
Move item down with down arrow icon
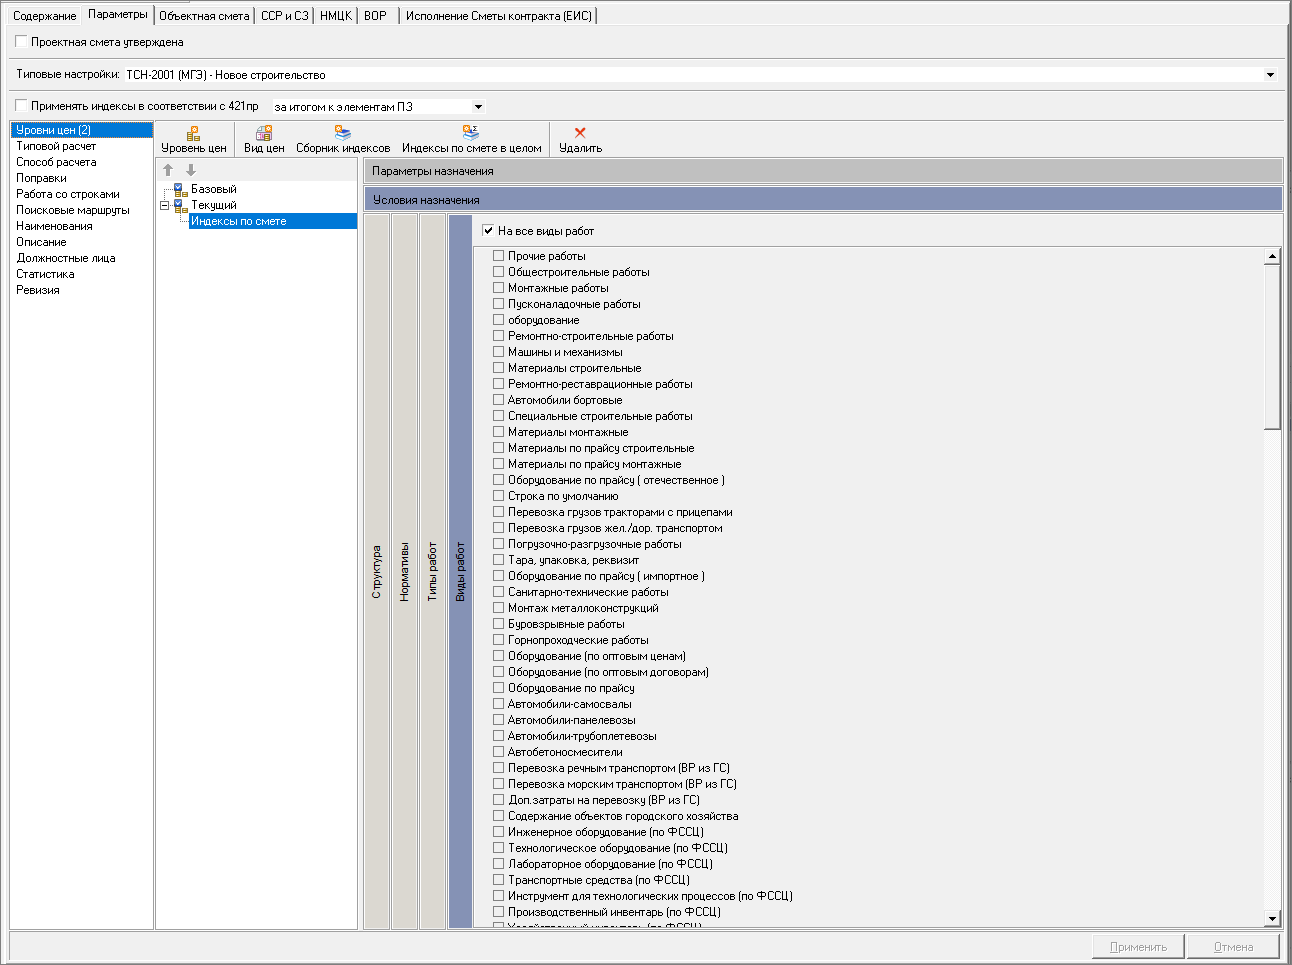191,170
